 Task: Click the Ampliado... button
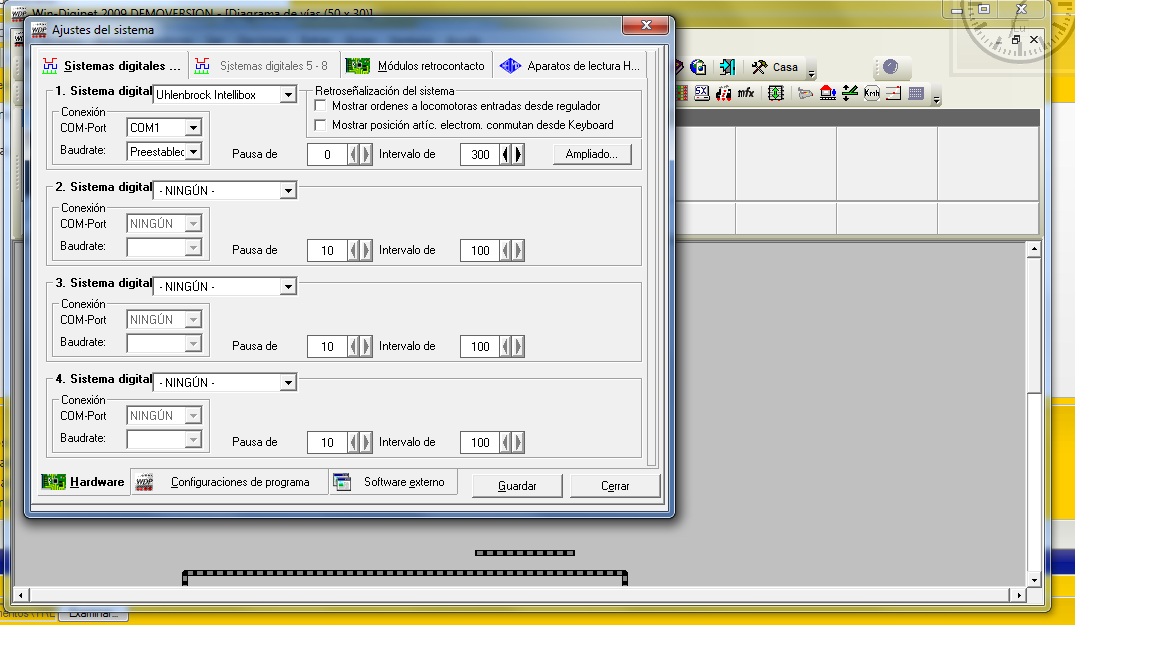point(591,154)
